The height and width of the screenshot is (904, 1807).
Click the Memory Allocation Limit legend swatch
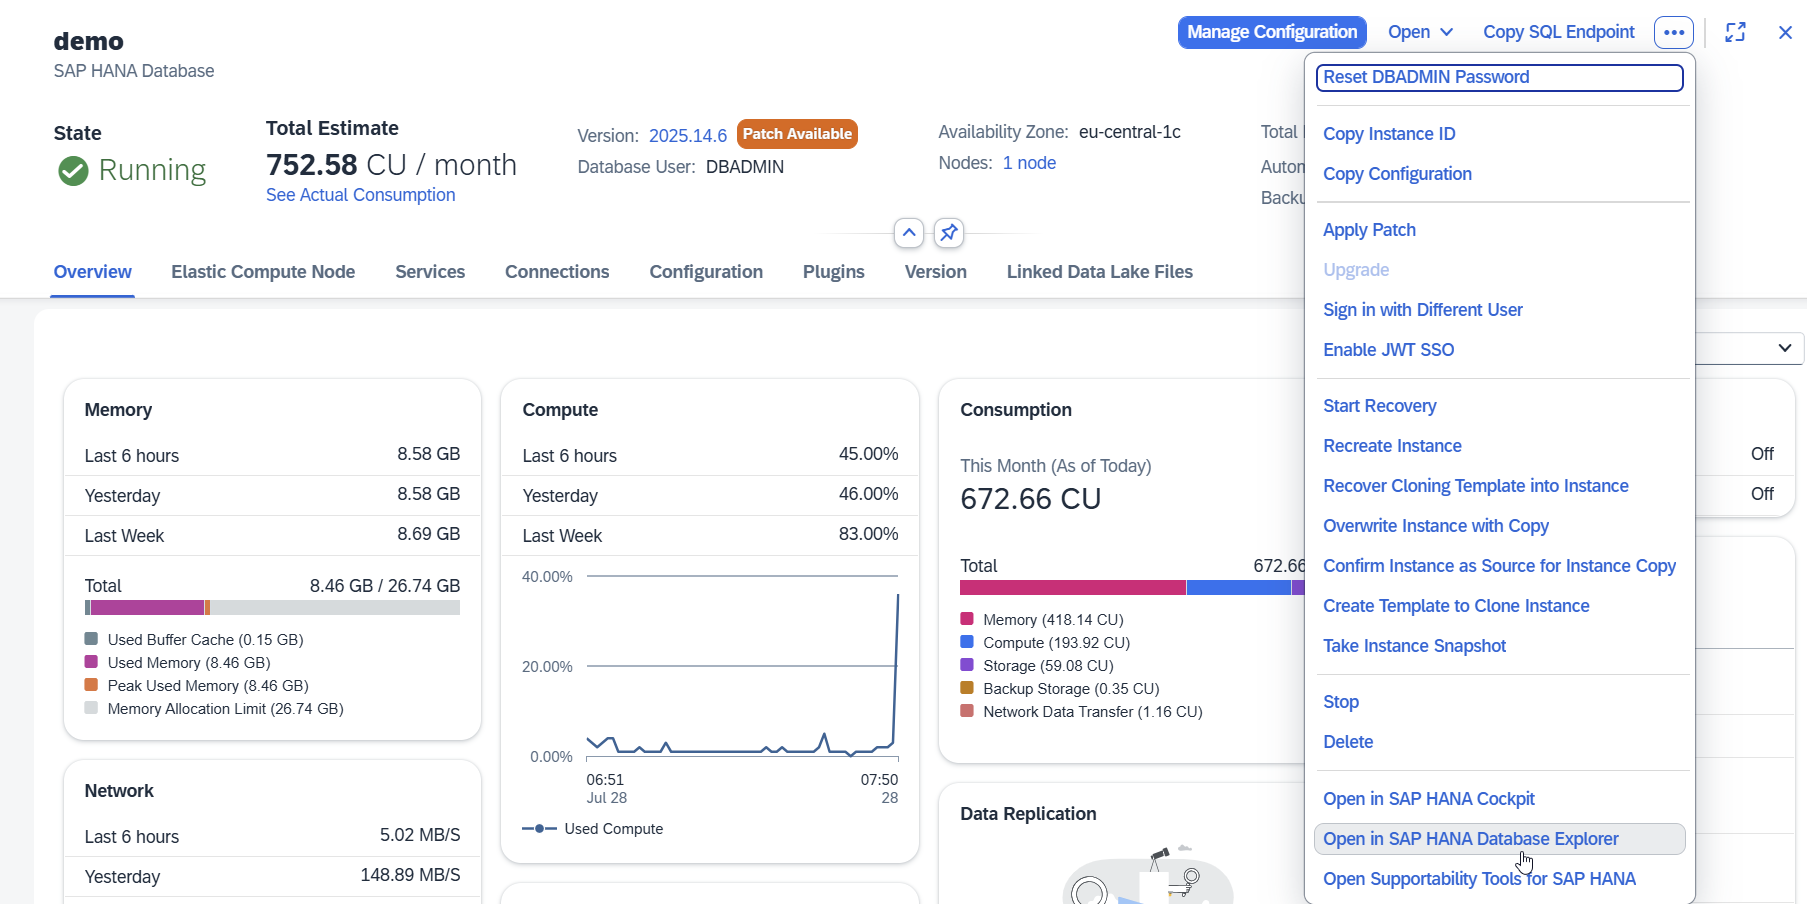tap(91, 708)
